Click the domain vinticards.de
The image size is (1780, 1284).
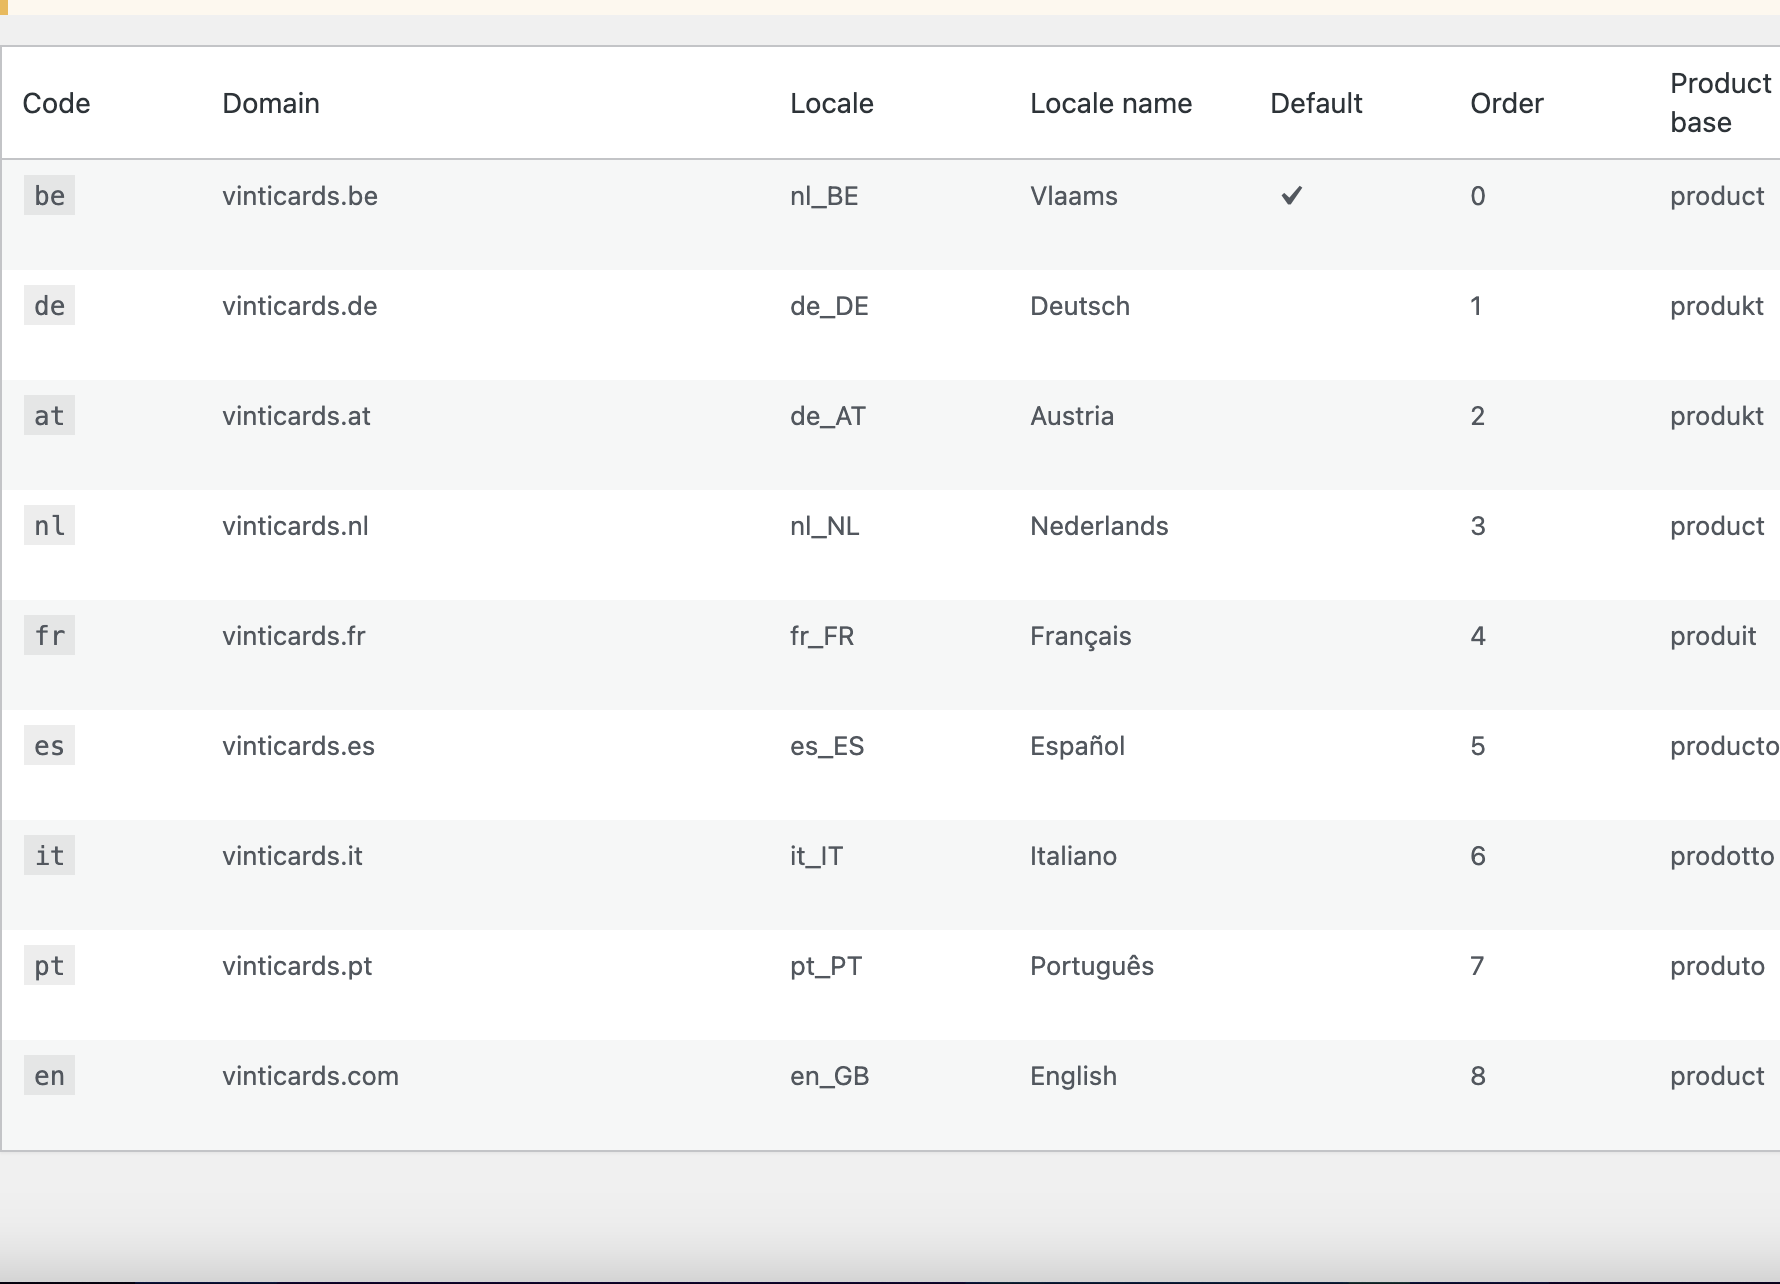click(x=300, y=306)
